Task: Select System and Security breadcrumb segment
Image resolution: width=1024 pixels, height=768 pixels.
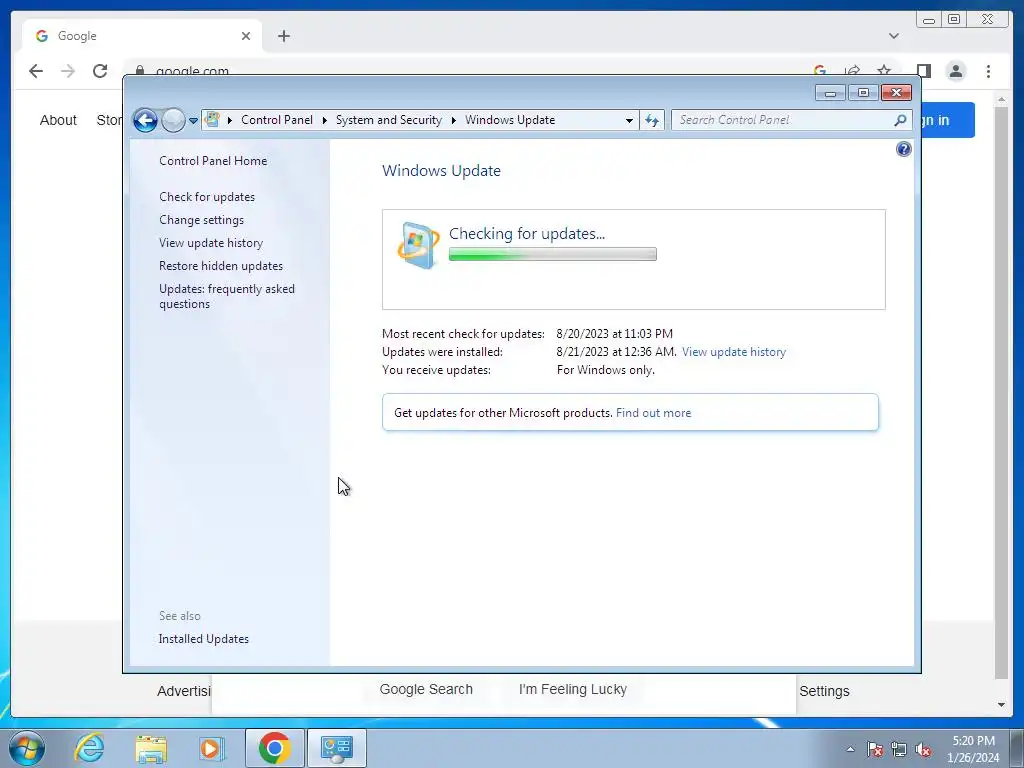Action: coord(389,120)
